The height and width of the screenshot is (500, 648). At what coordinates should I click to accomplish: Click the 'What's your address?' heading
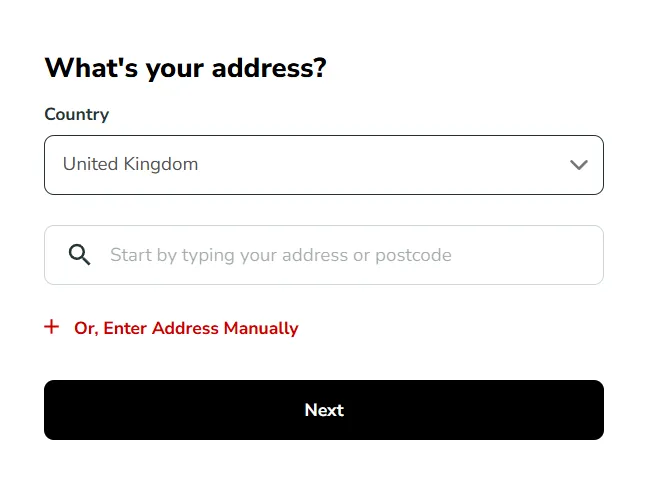186,68
